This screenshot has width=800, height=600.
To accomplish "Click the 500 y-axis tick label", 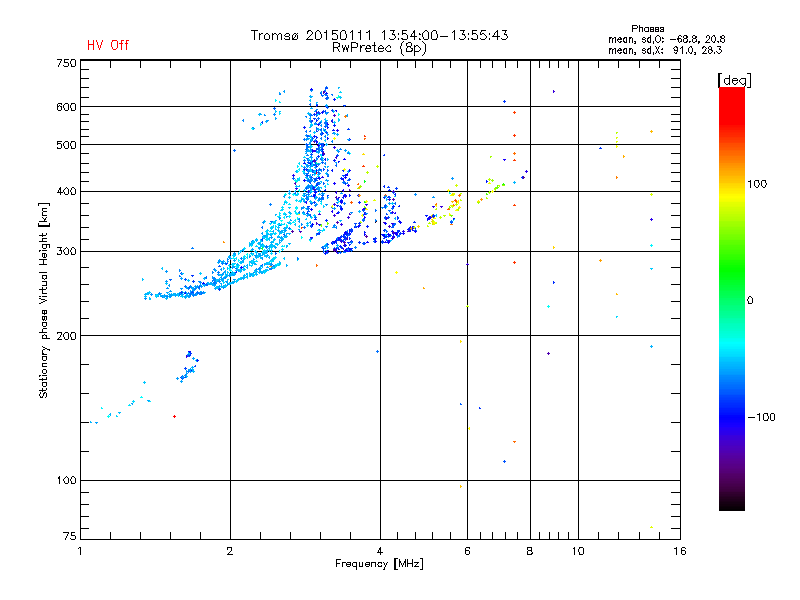I will tap(66, 145).
